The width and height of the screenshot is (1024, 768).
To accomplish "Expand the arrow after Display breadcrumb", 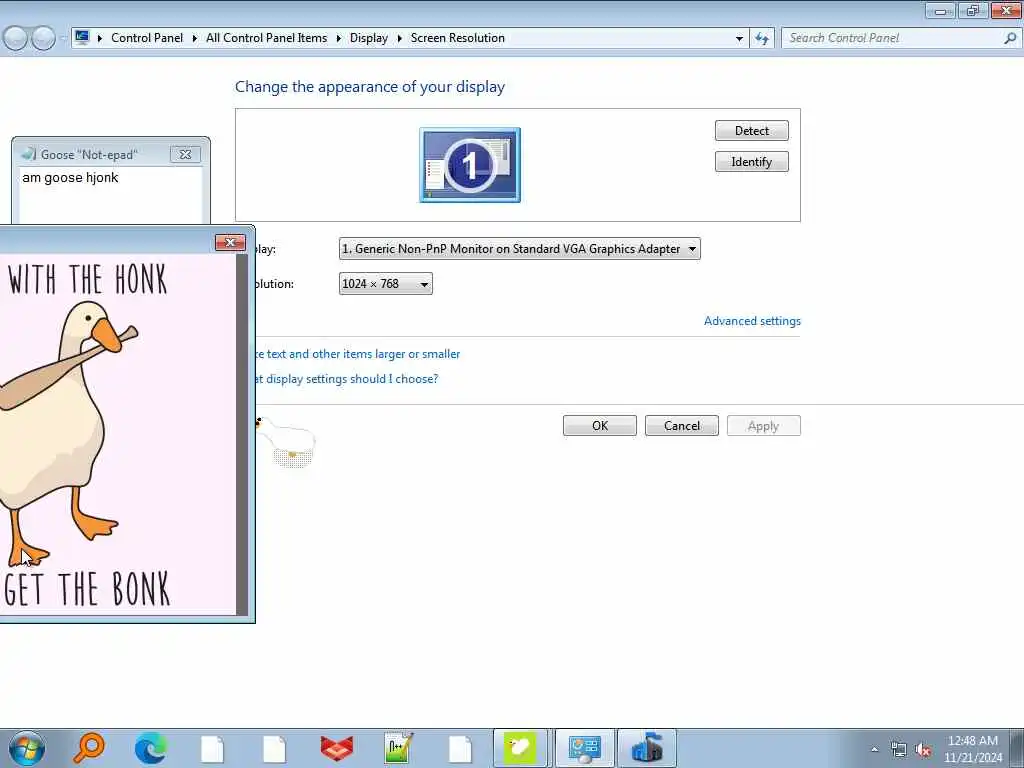I will (400, 39).
